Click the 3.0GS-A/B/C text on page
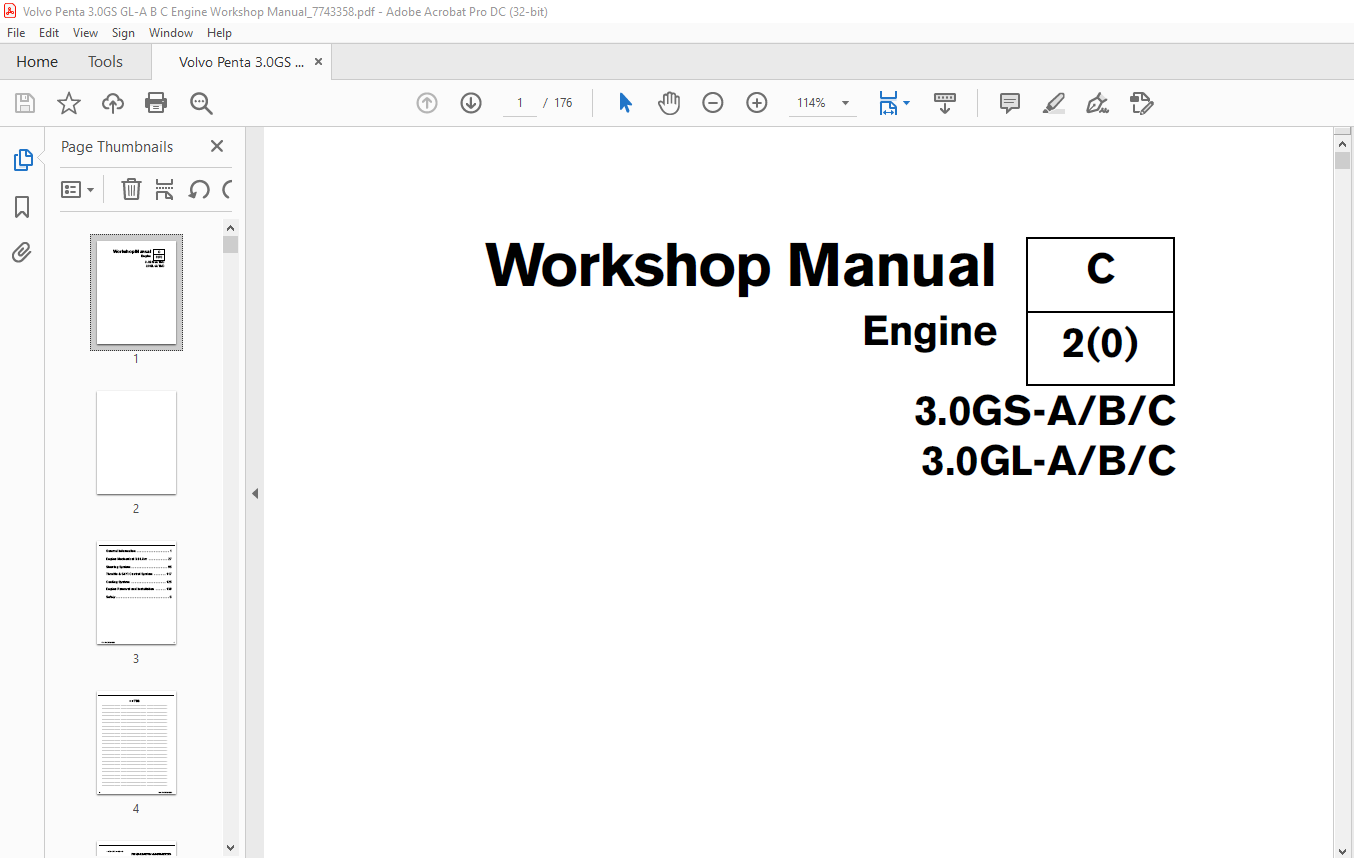The width and height of the screenshot is (1354, 858). [x=1045, y=411]
